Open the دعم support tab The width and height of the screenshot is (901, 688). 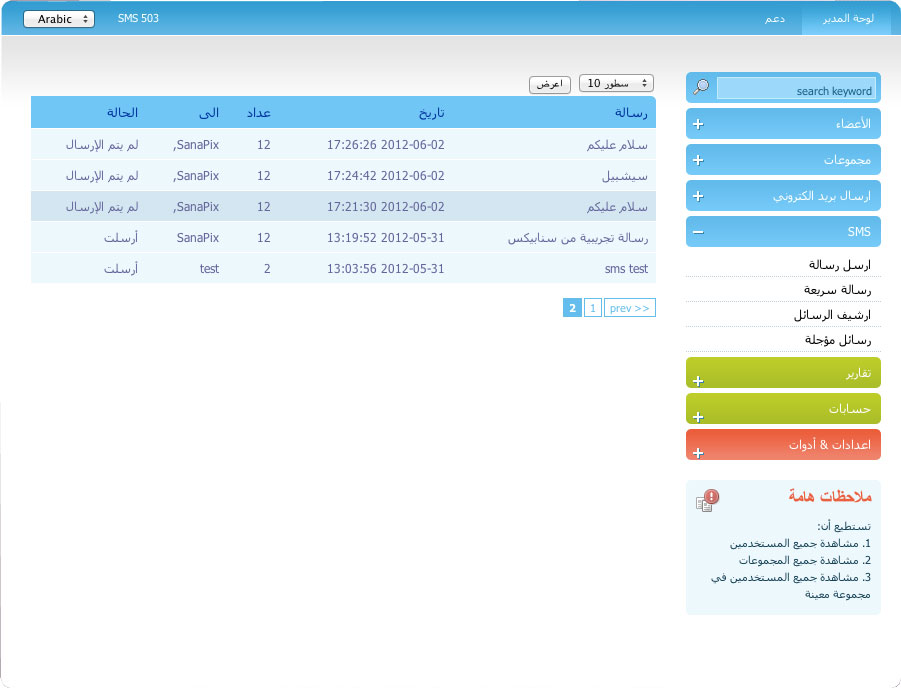click(775, 19)
